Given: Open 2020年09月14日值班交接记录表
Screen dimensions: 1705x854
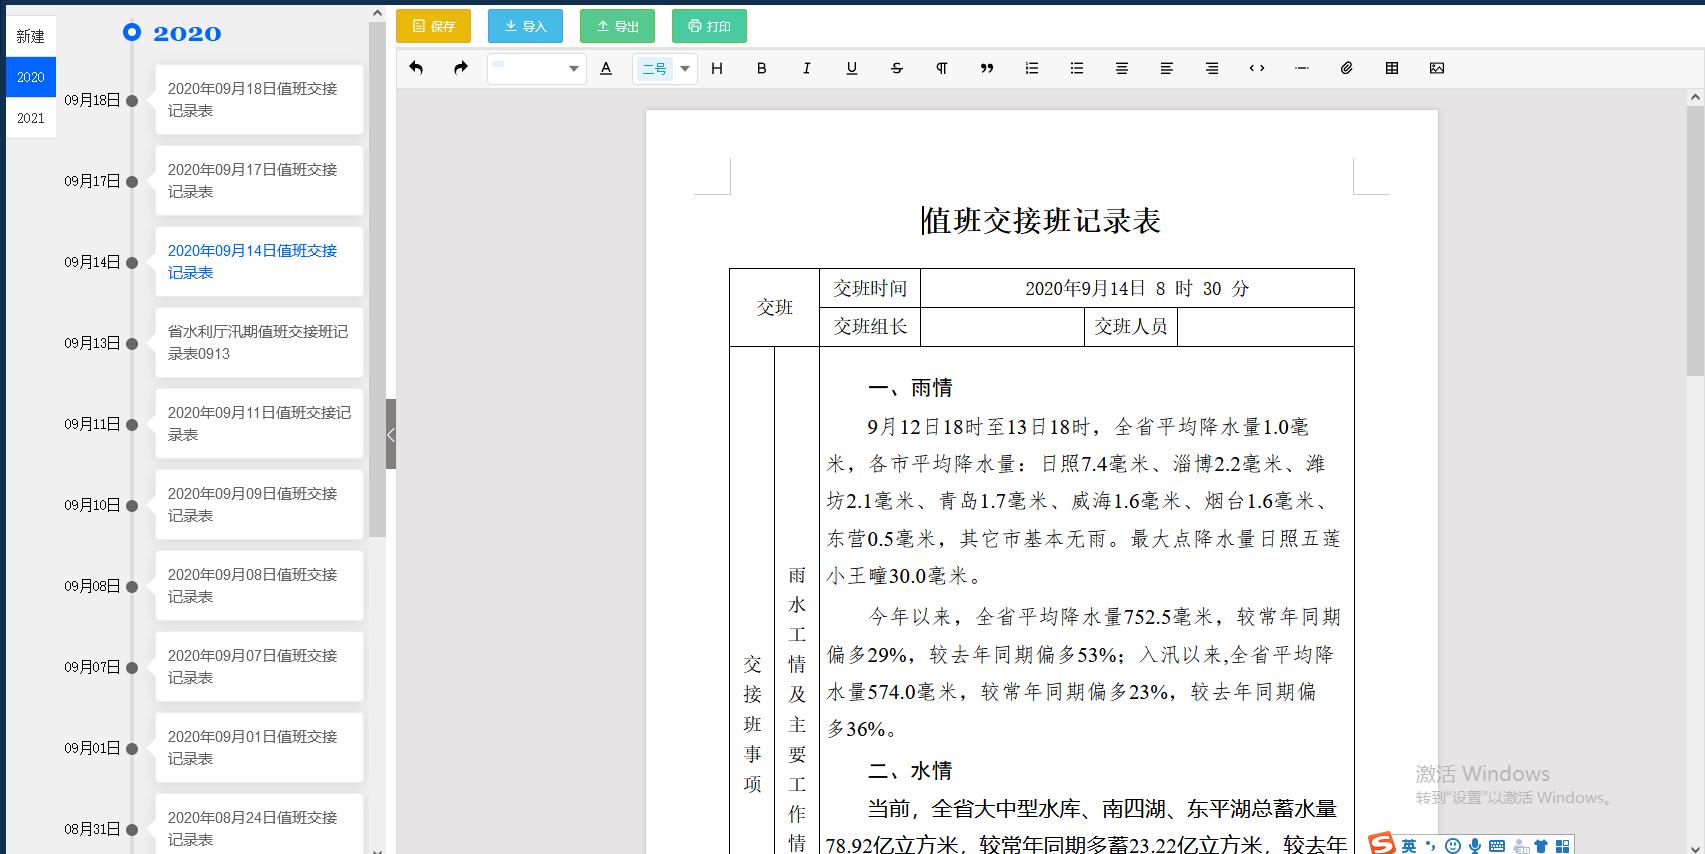Looking at the screenshot, I should click(x=259, y=262).
